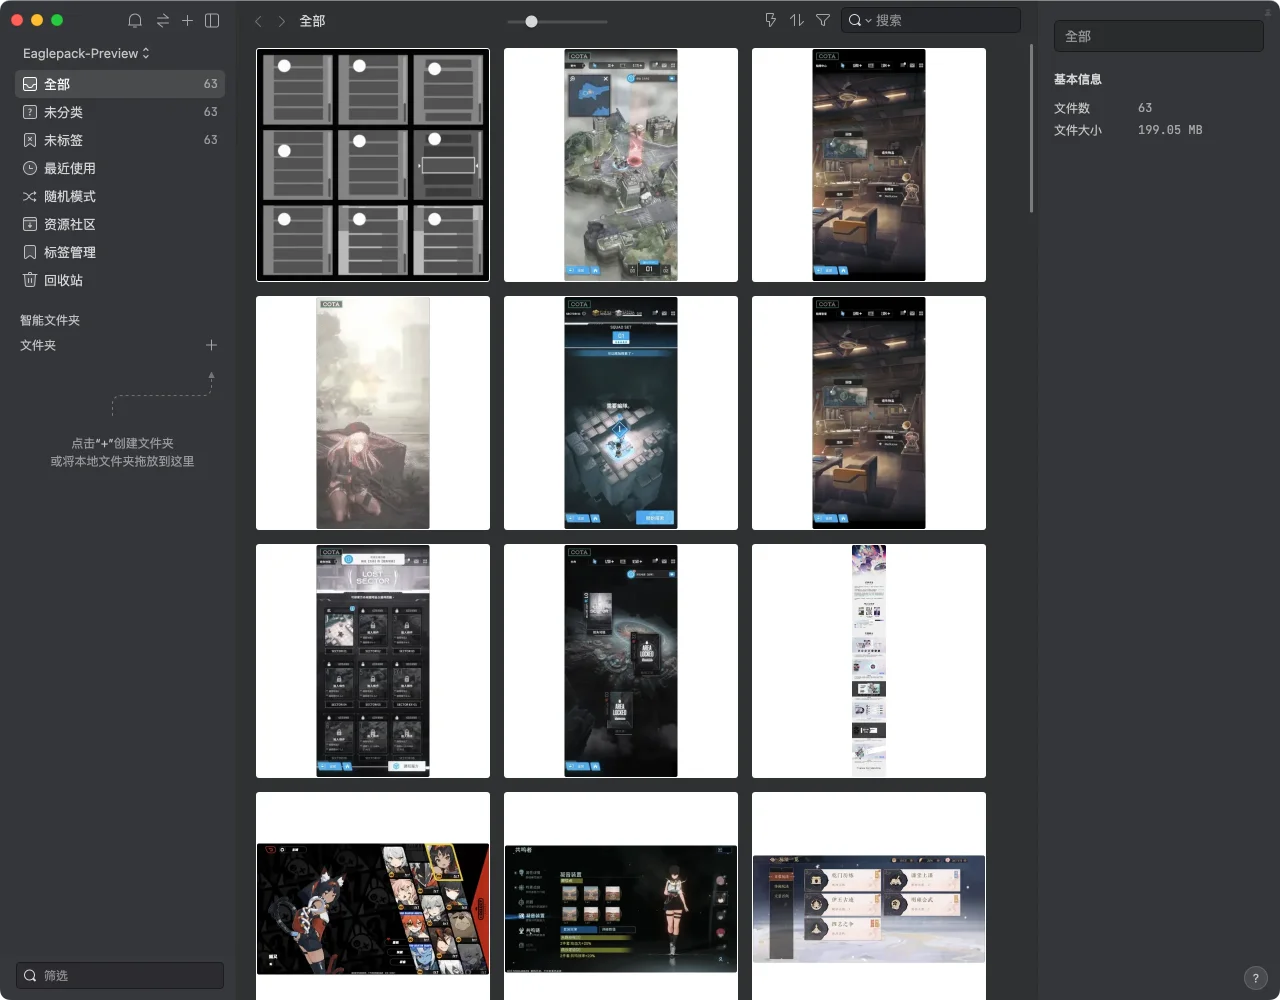
Task: Click the 筛选 filter input field
Action: (x=120, y=975)
